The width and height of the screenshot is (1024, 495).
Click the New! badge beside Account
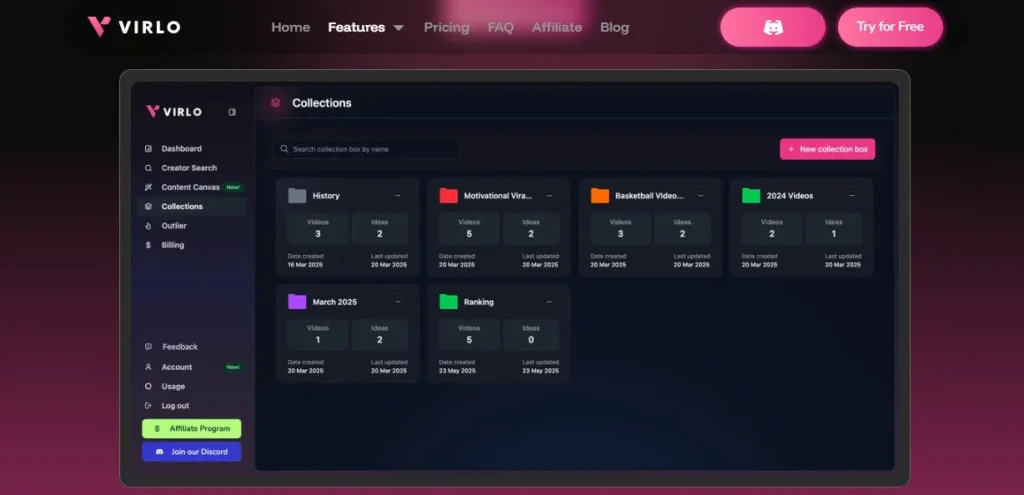pos(233,367)
